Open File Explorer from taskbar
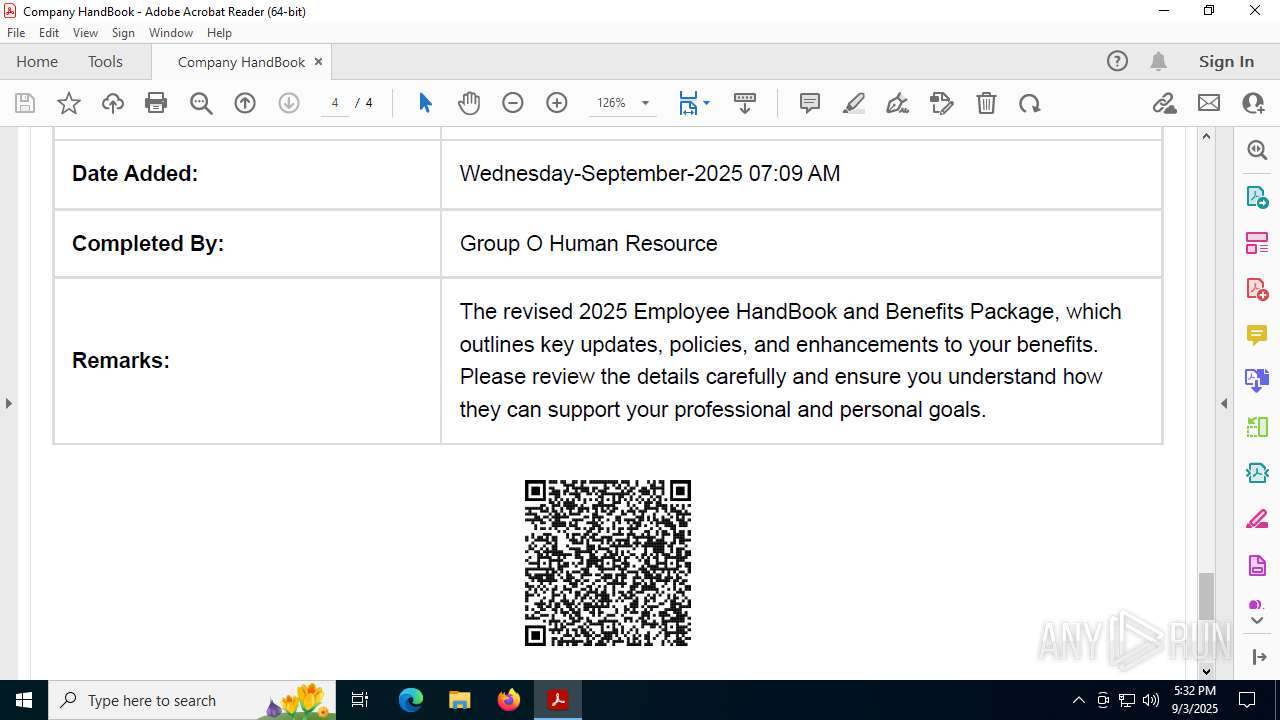 click(460, 700)
